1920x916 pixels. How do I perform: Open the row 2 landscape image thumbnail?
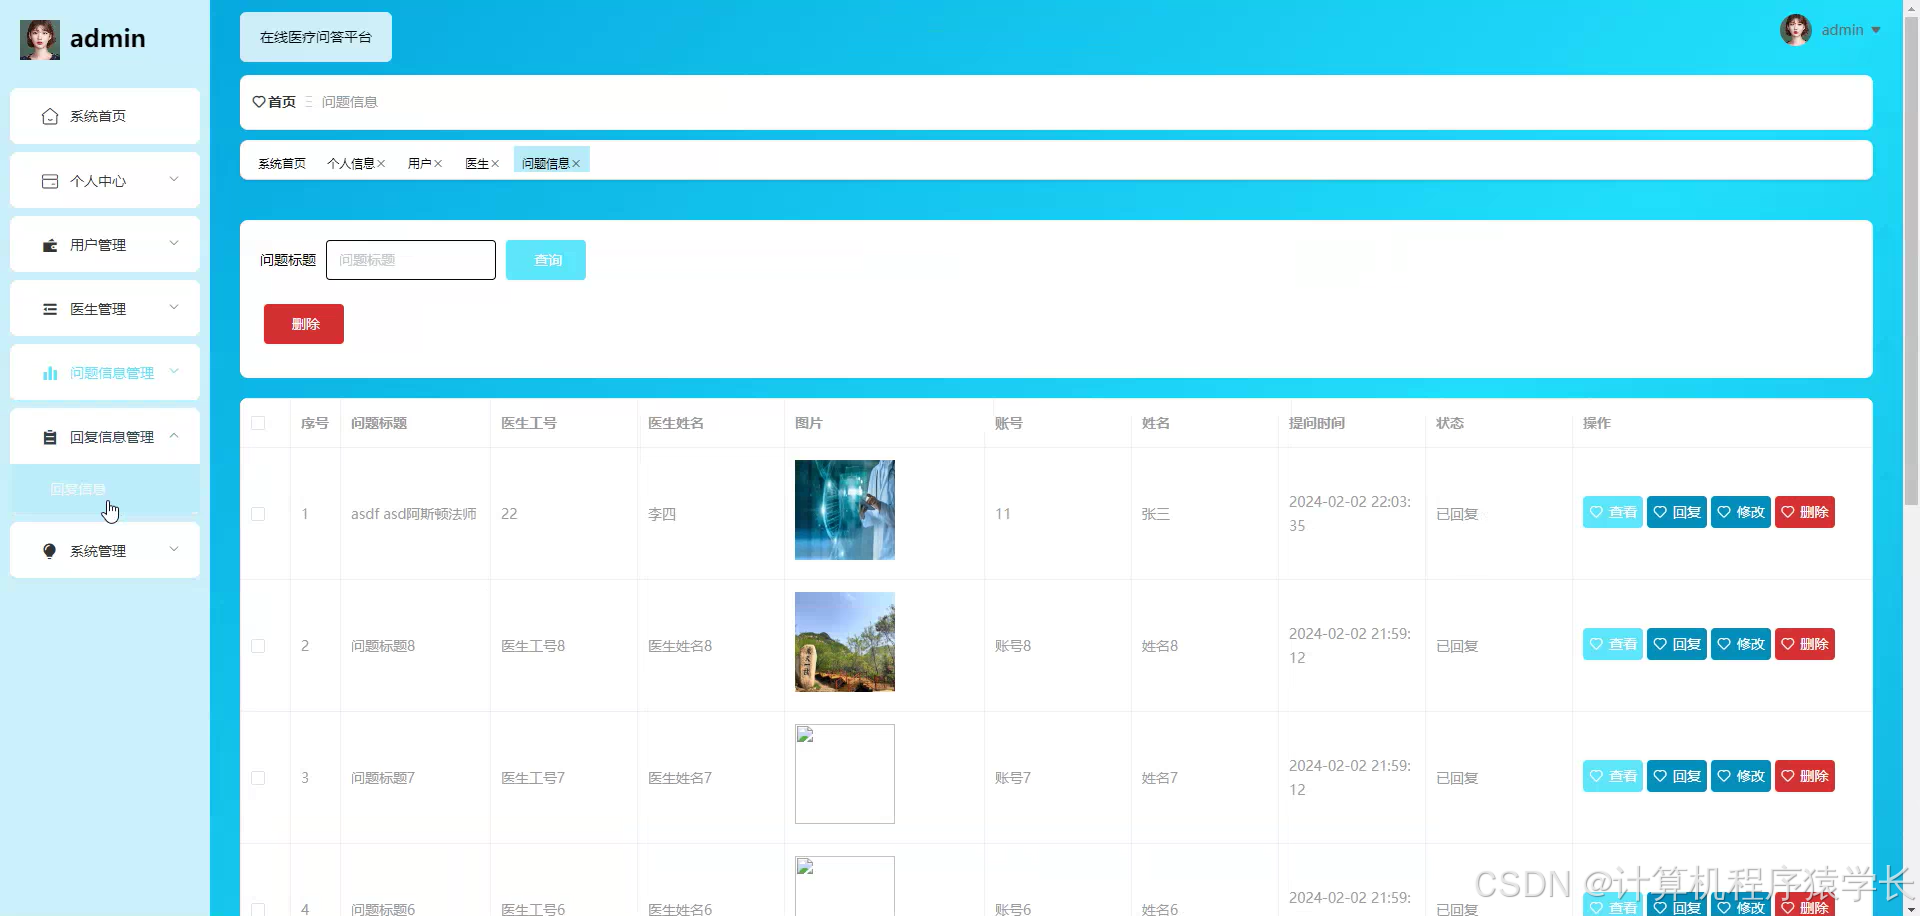click(x=845, y=642)
